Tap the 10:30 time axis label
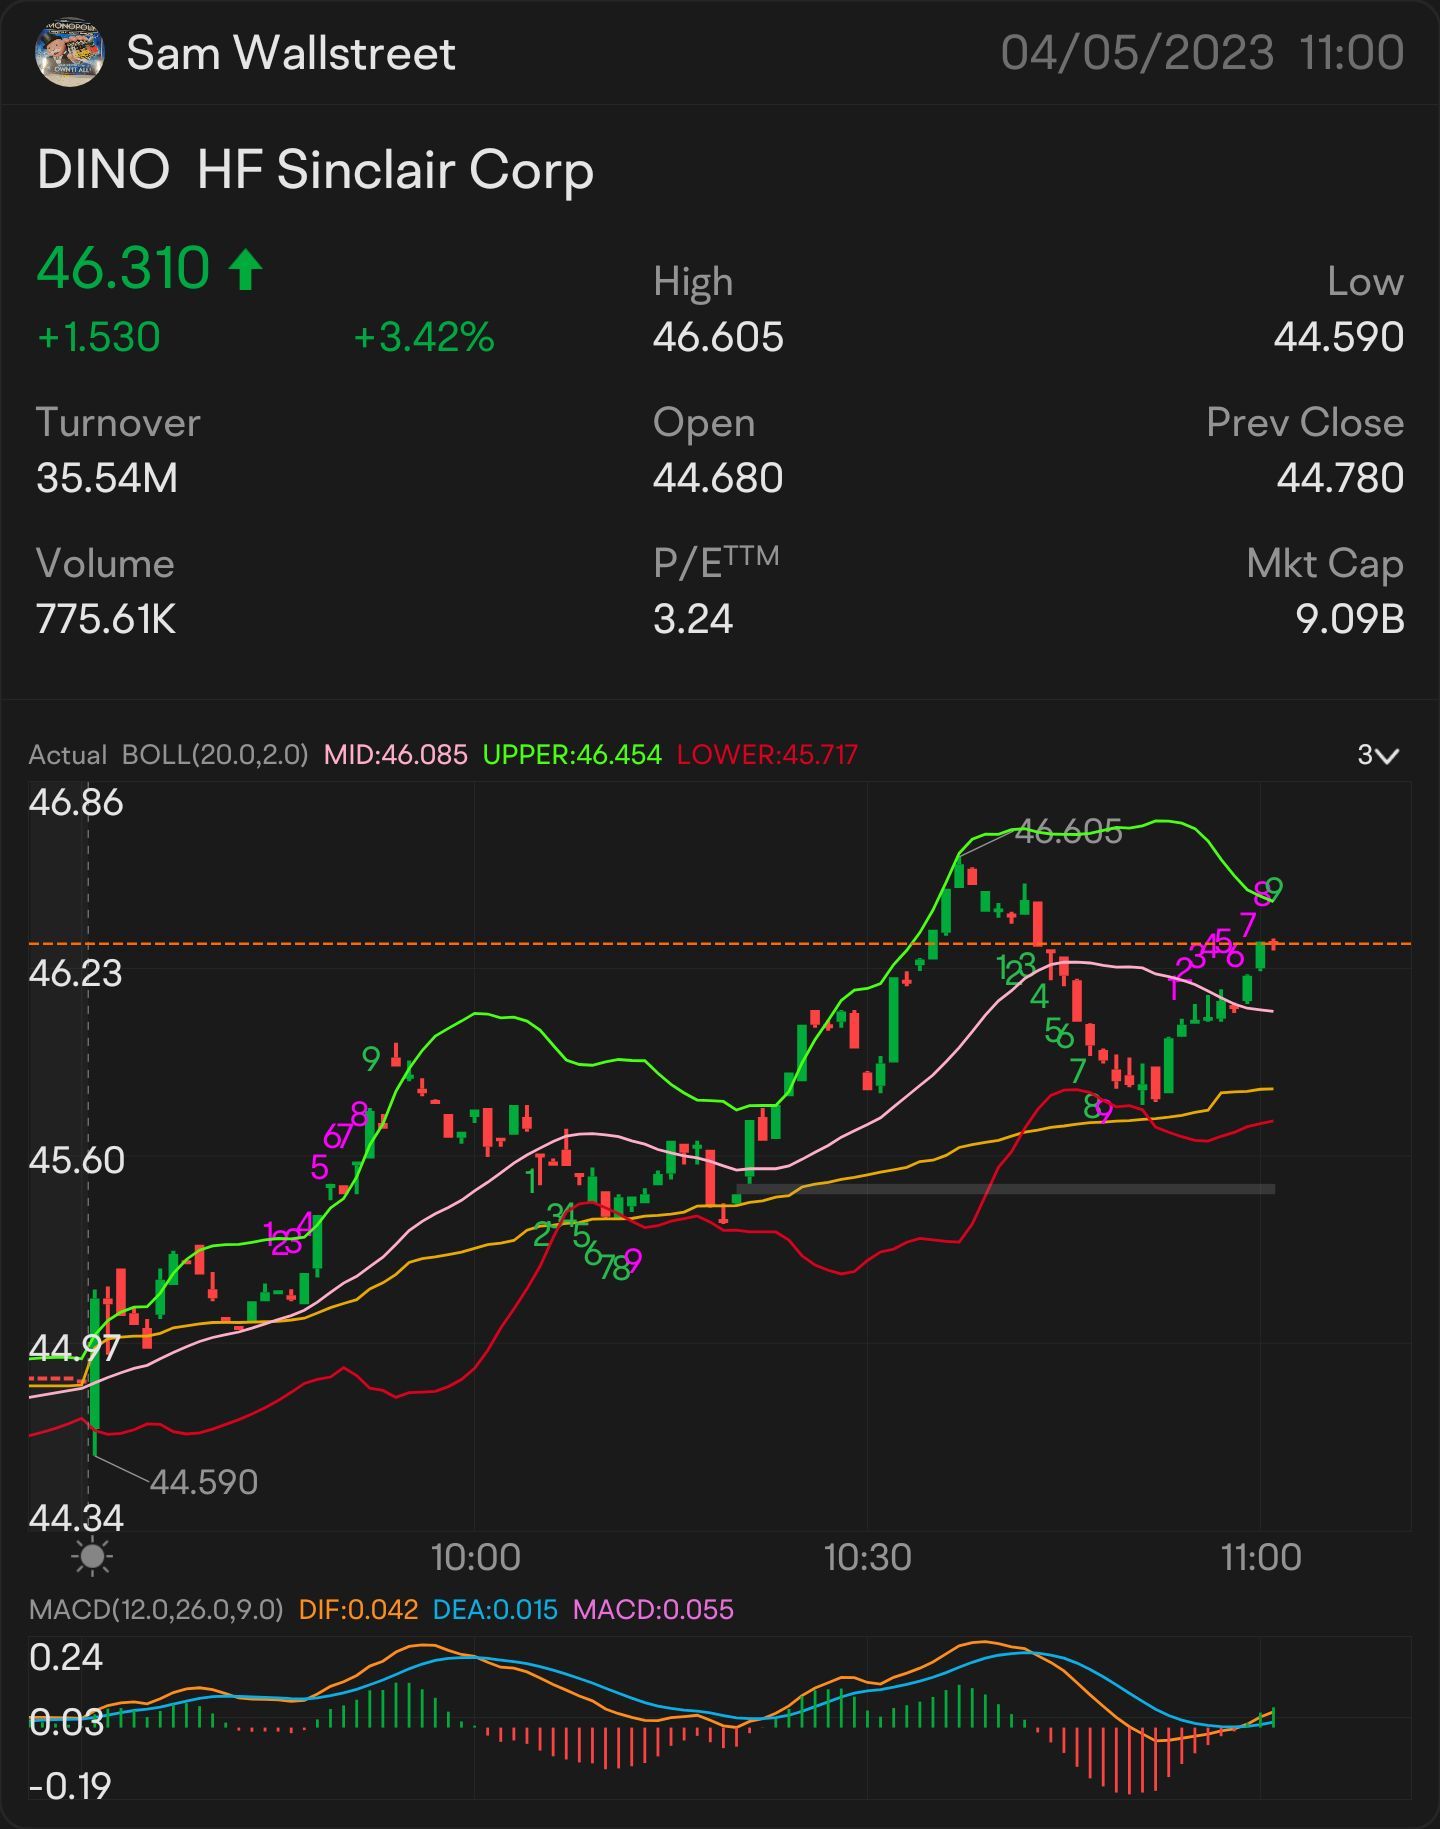Viewport: 1440px width, 1829px height. [867, 1557]
